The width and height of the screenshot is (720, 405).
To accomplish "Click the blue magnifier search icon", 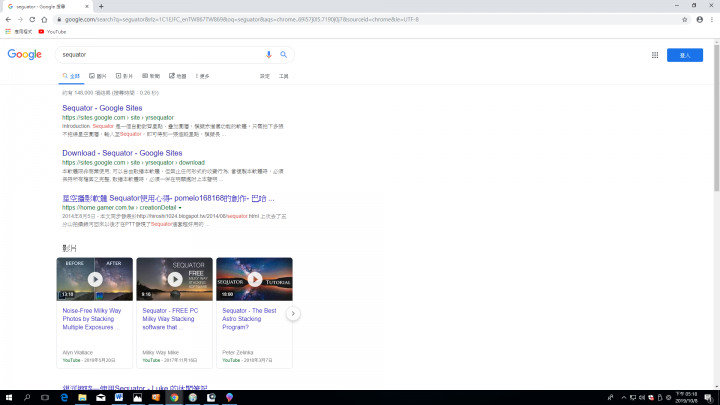I will pos(284,55).
